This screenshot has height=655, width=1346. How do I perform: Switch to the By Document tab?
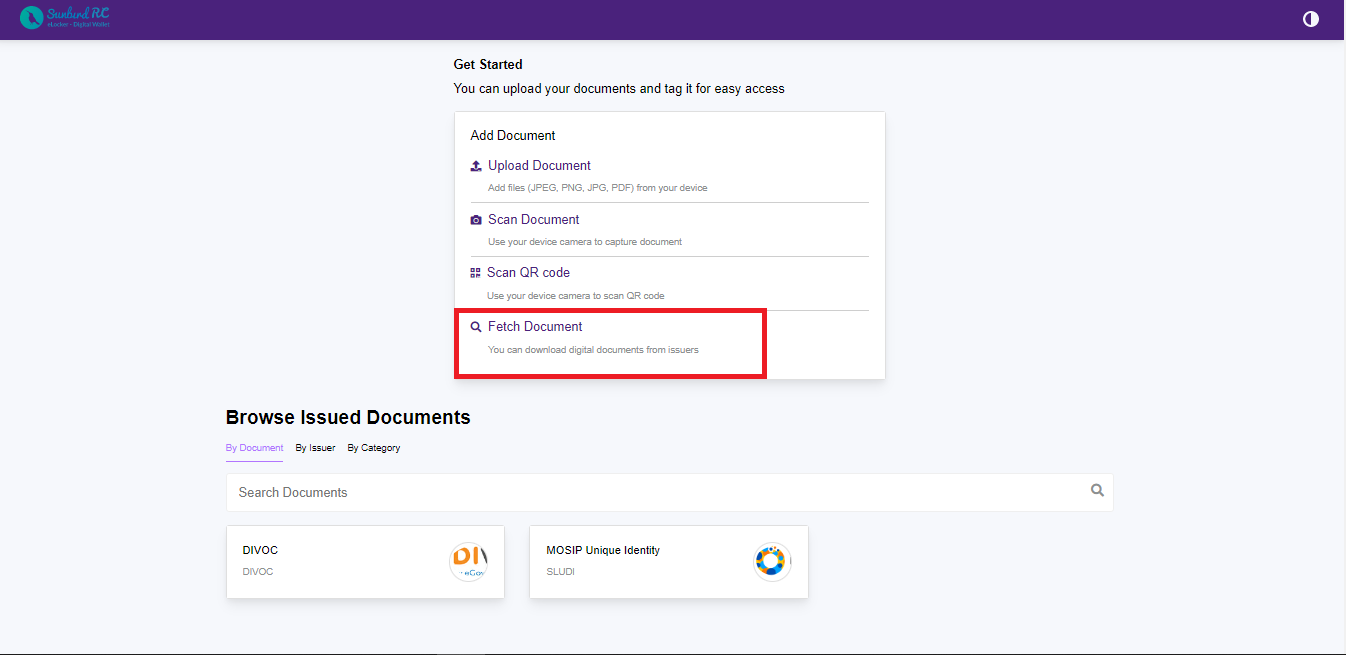click(254, 448)
